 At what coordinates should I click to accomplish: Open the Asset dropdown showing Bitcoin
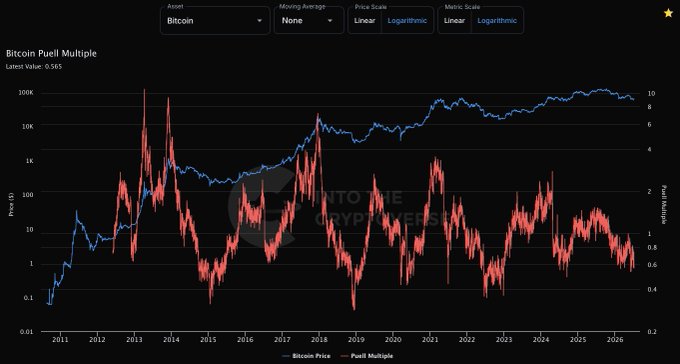(x=215, y=20)
